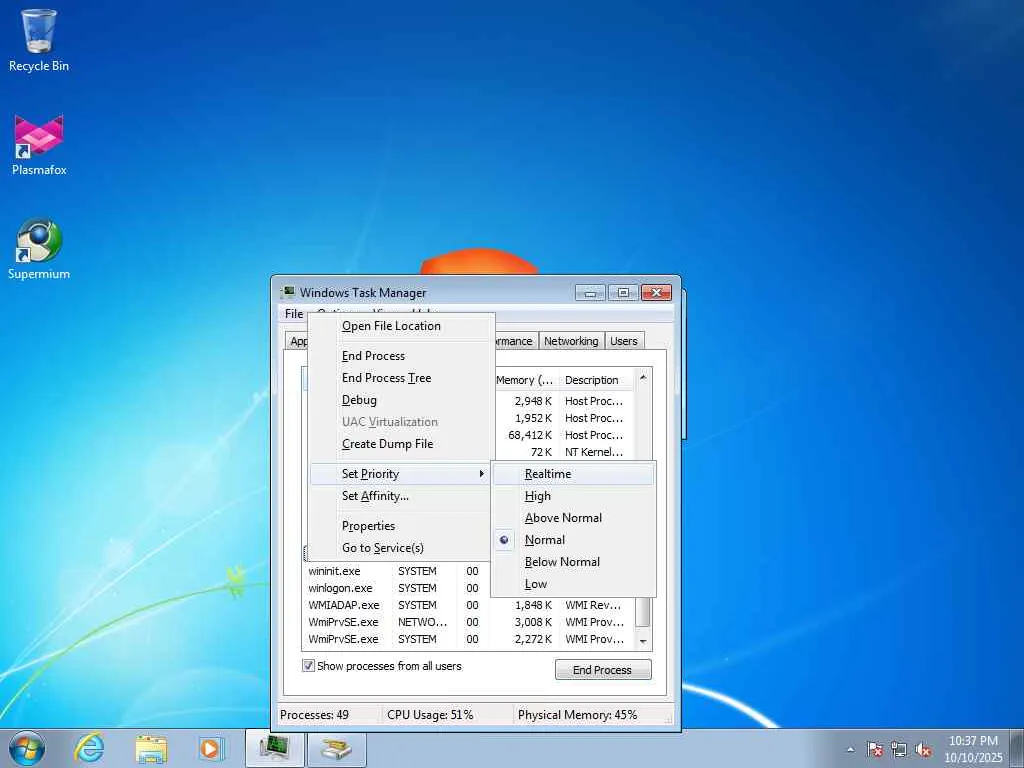Choose Open File Location in context menu
1024x768 pixels.
(x=400, y=326)
